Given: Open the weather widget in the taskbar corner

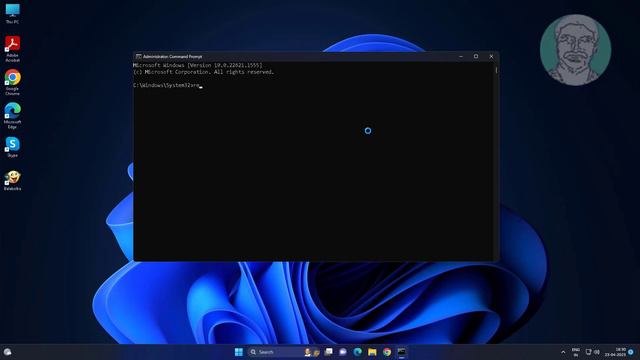Looking at the screenshot, I should coord(7,352).
